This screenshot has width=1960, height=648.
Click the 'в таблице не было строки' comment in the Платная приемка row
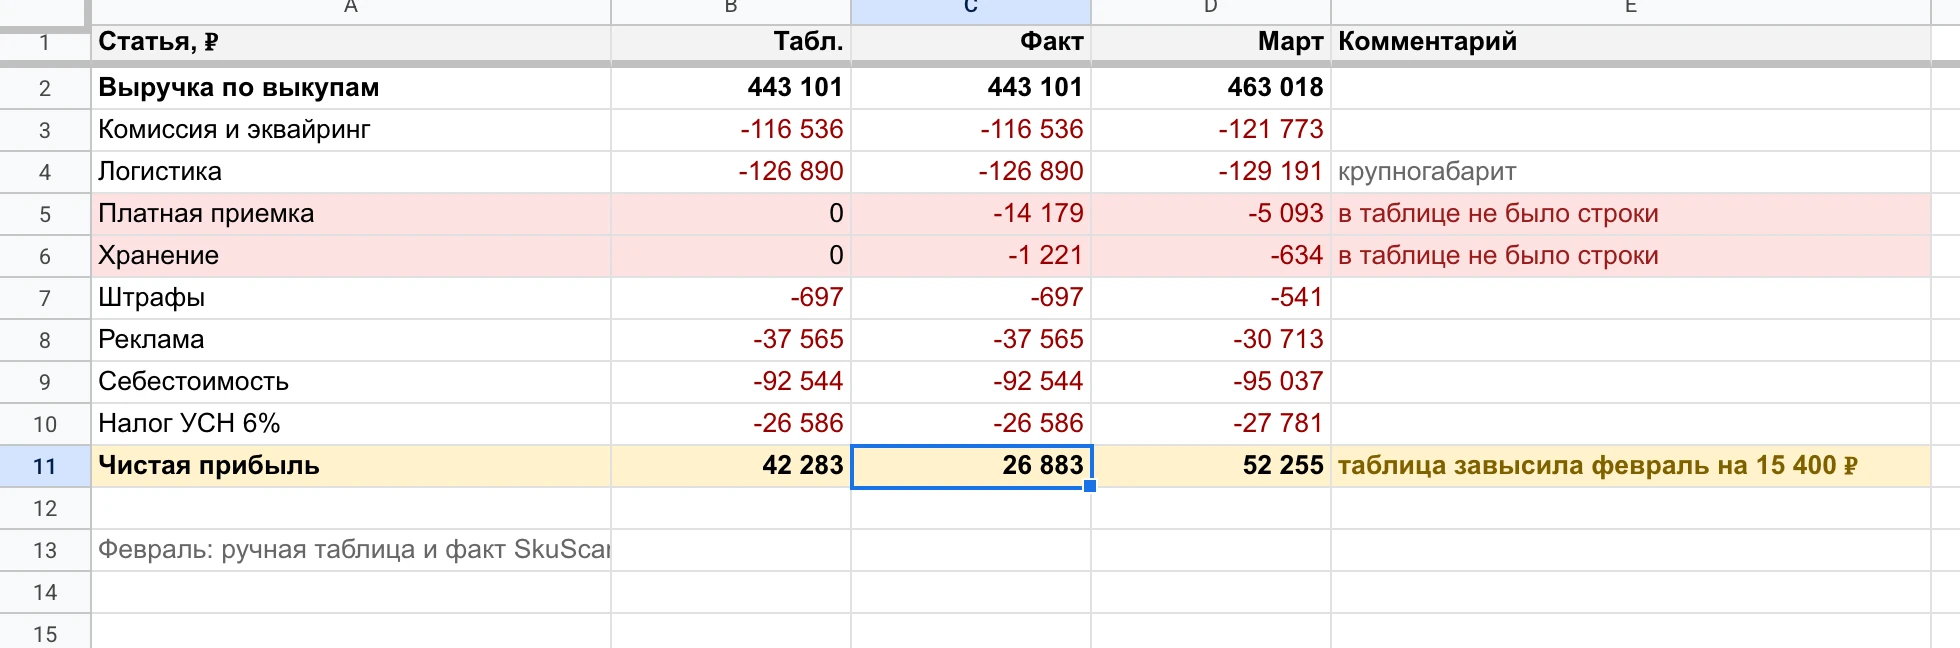tap(1631, 214)
